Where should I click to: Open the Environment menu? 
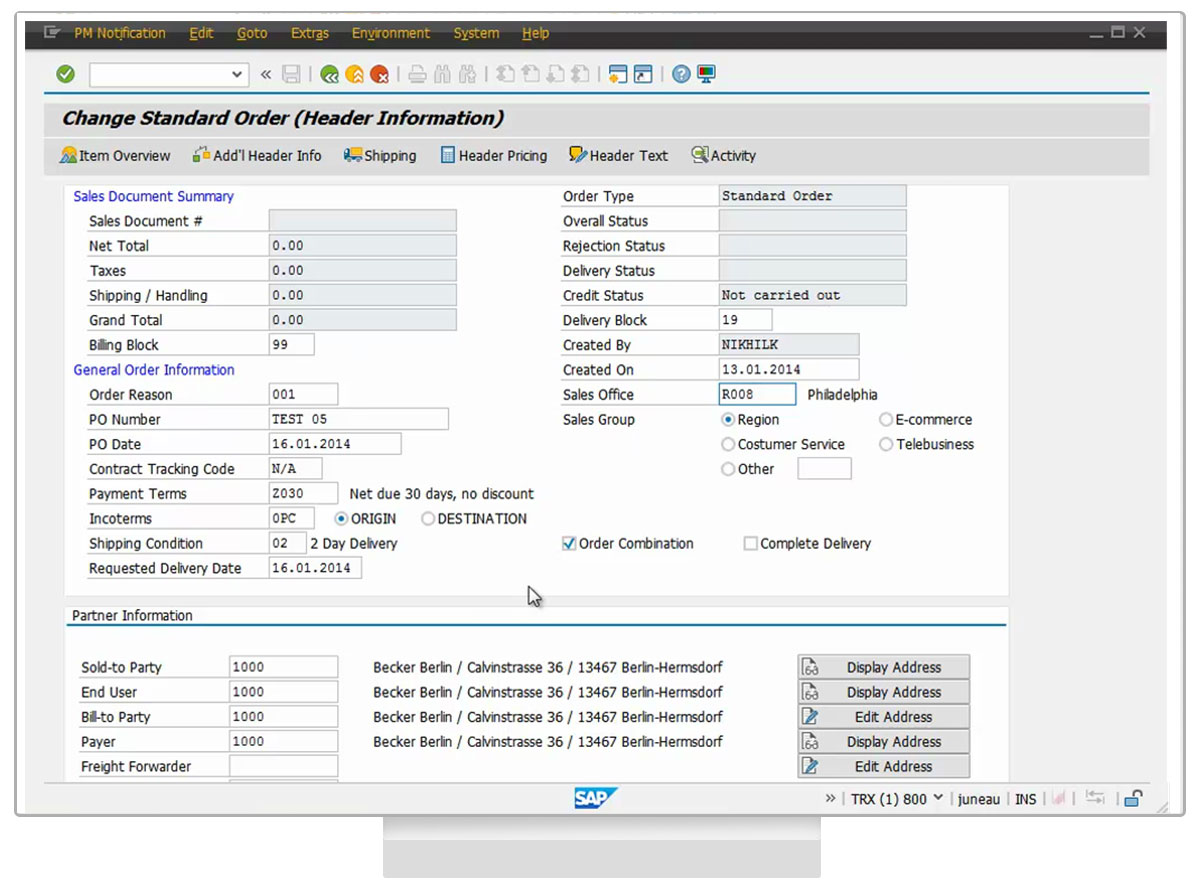pyautogui.click(x=390, y=33)
